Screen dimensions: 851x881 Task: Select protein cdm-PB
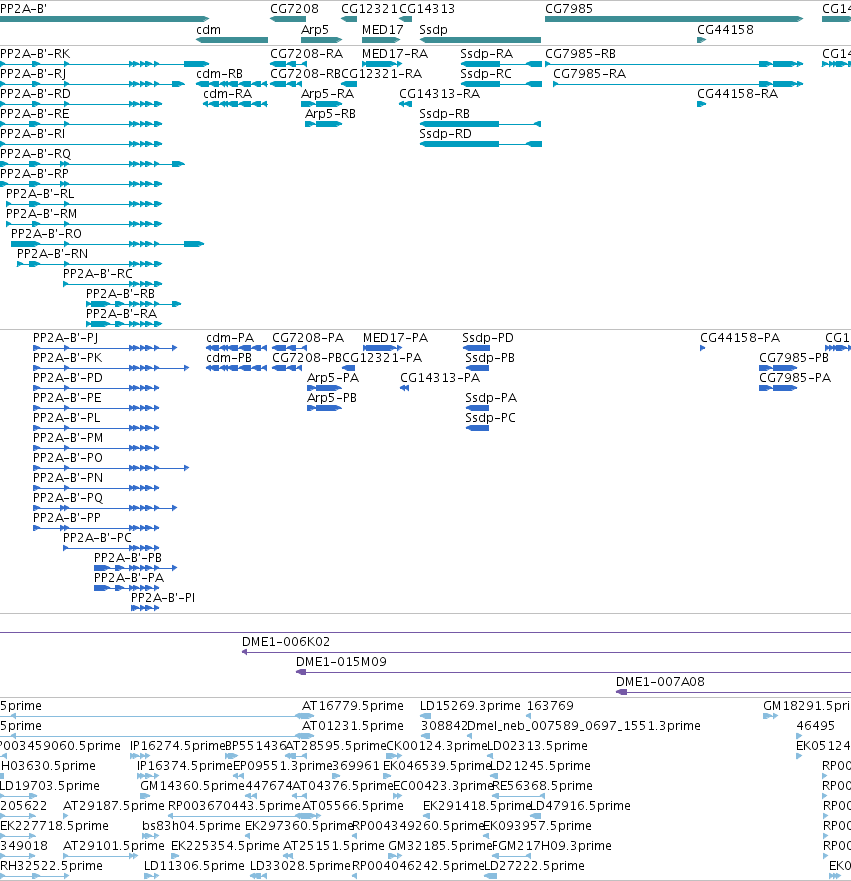click(236, 368)
